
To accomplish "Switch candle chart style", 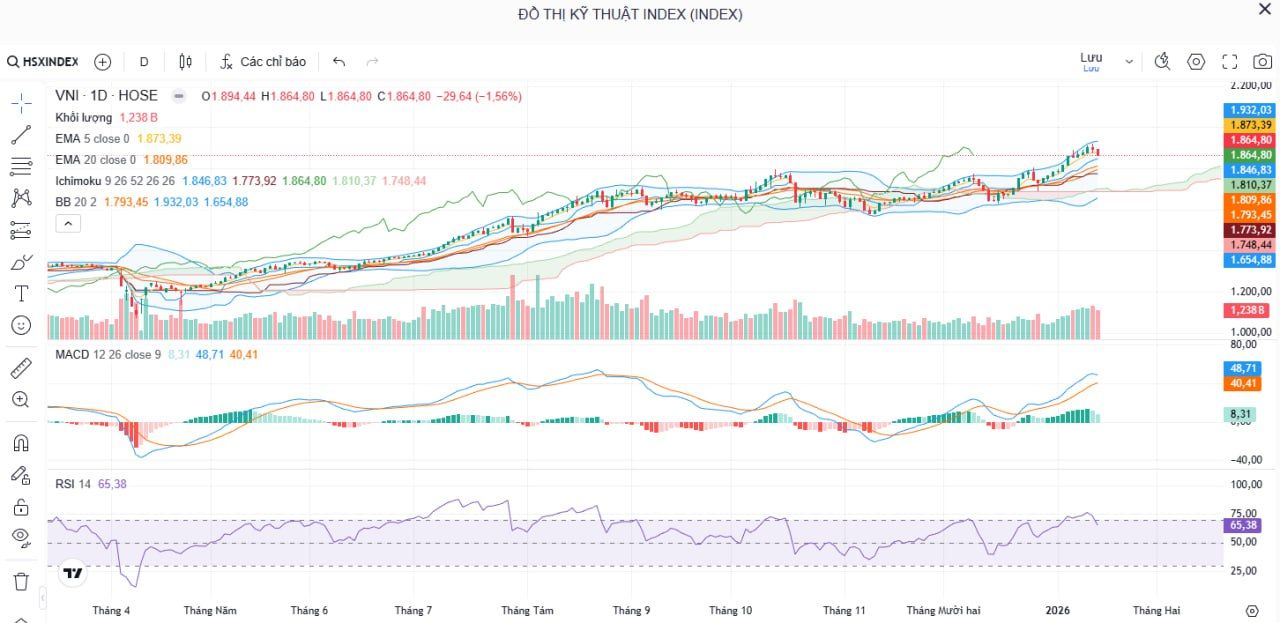I will 184,61.
